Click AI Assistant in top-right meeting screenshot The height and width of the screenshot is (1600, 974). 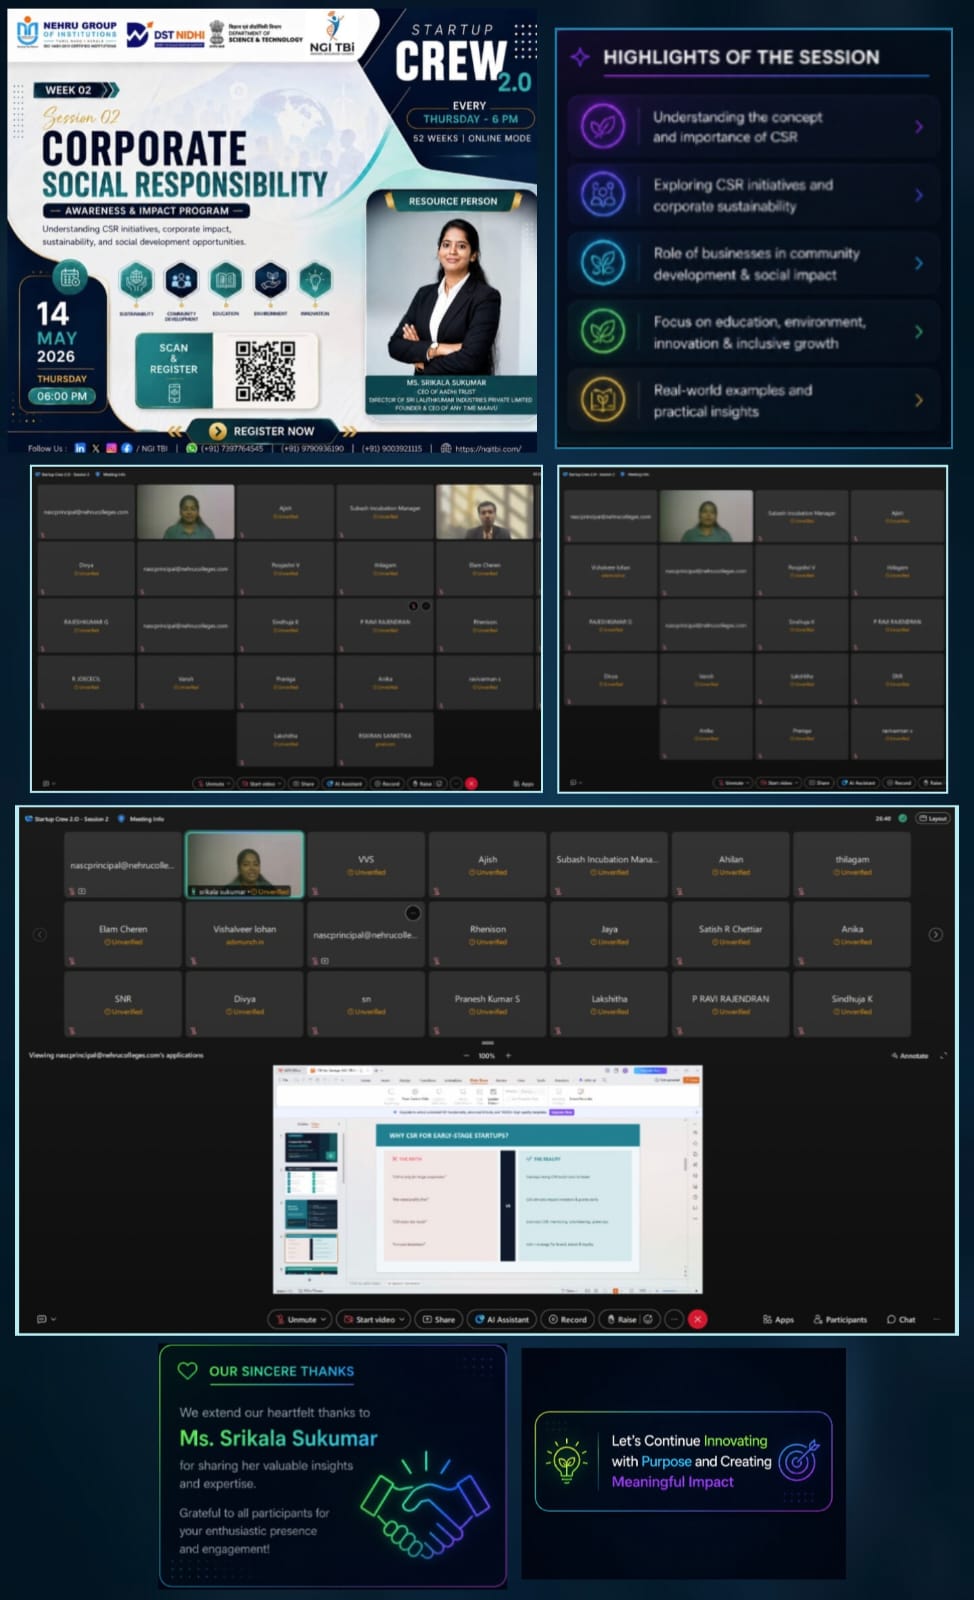point(858,782)
